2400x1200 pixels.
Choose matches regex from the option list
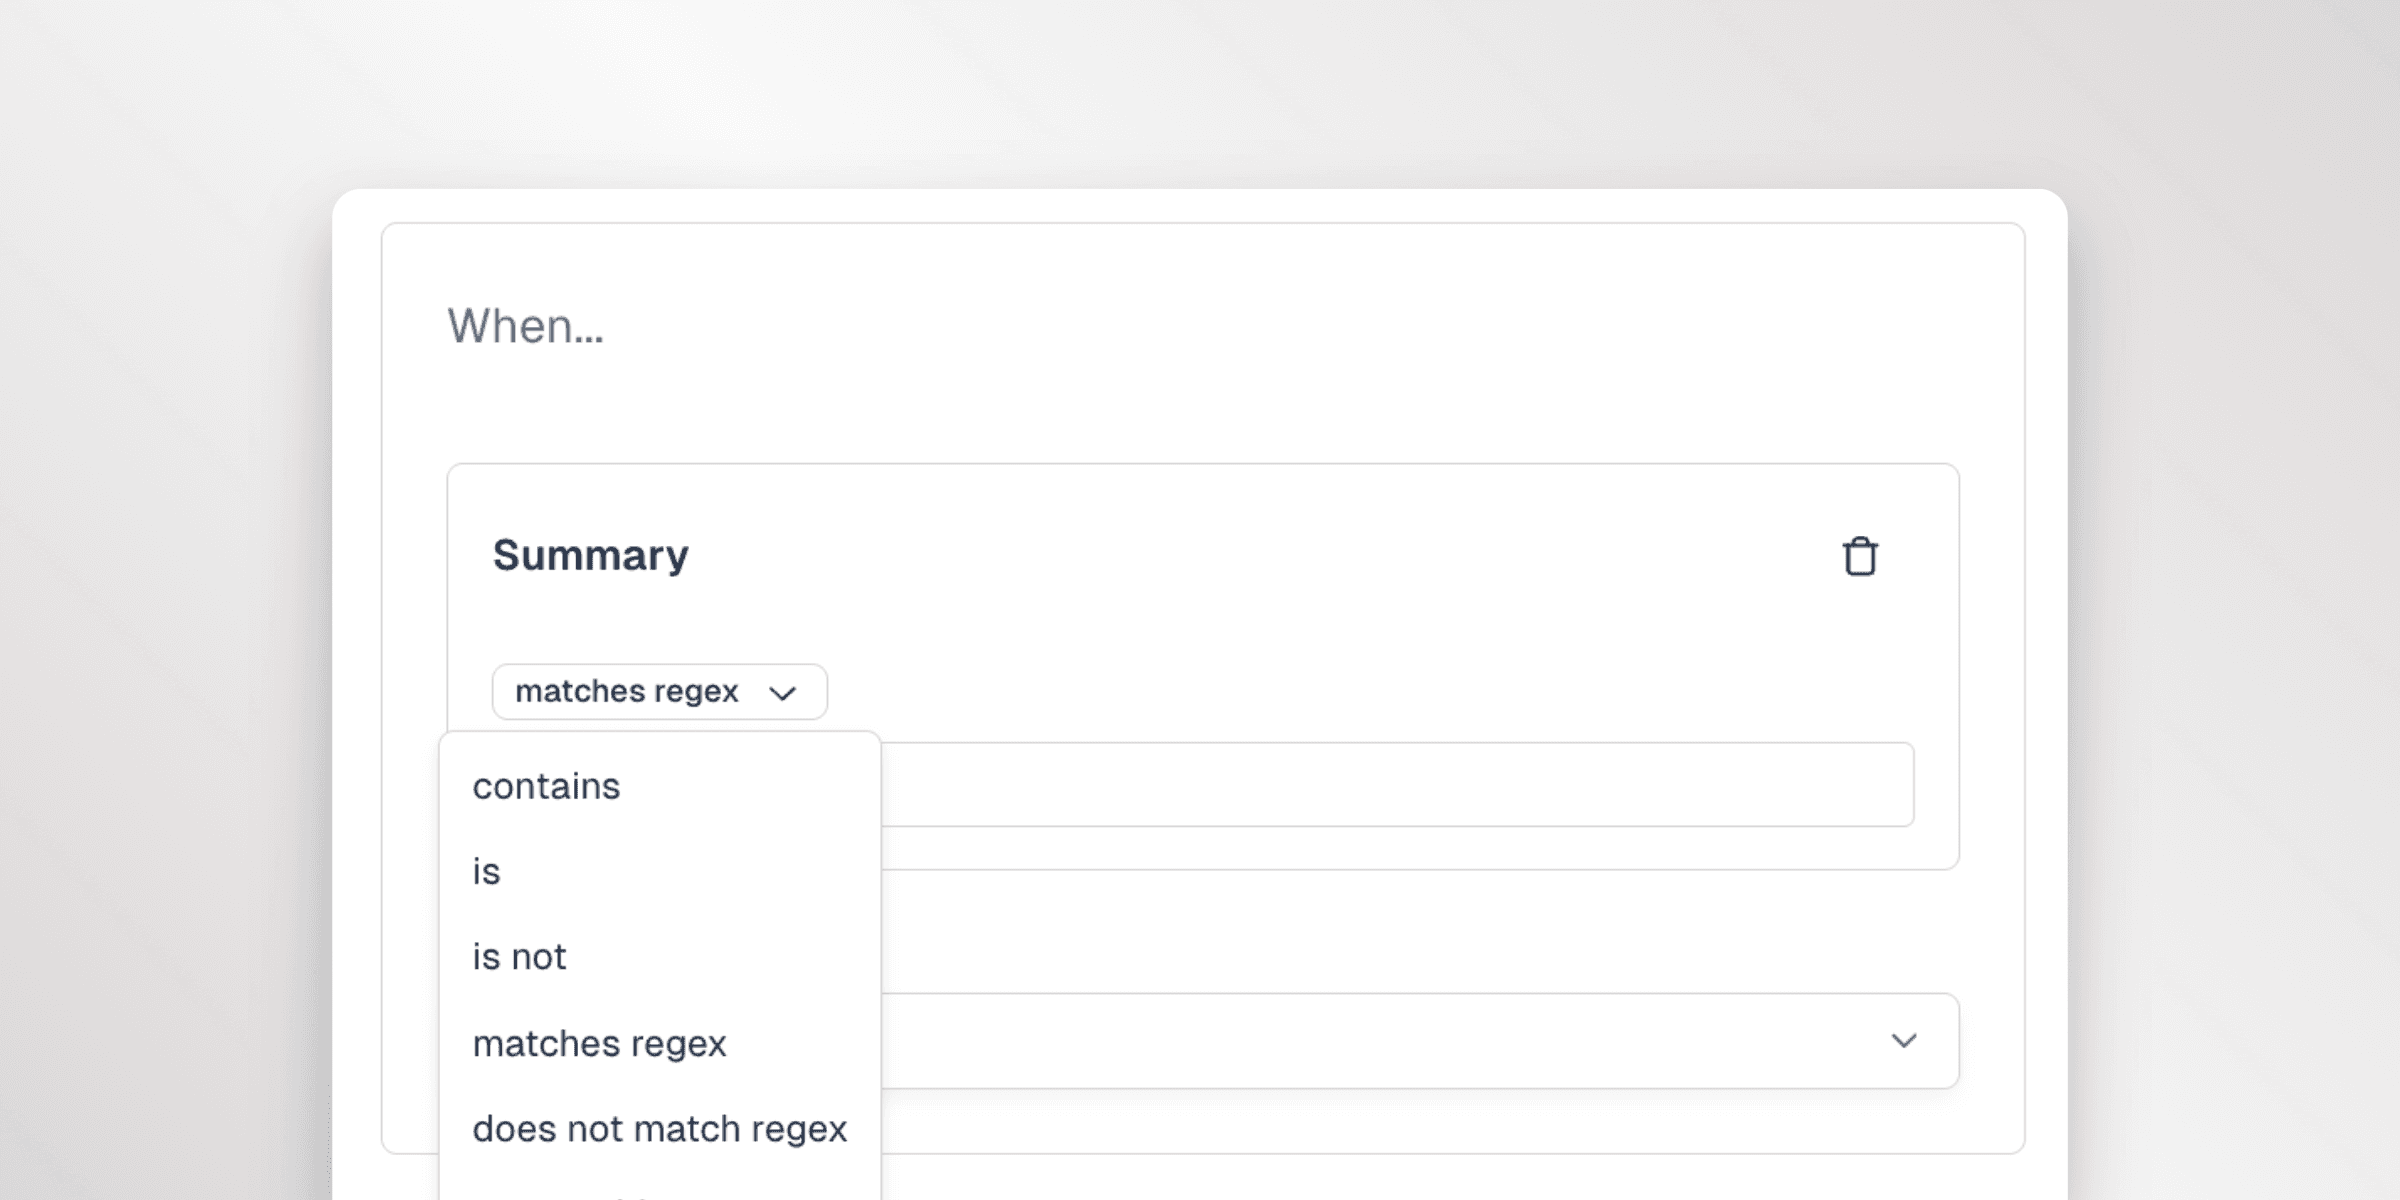pos(601,1043)
